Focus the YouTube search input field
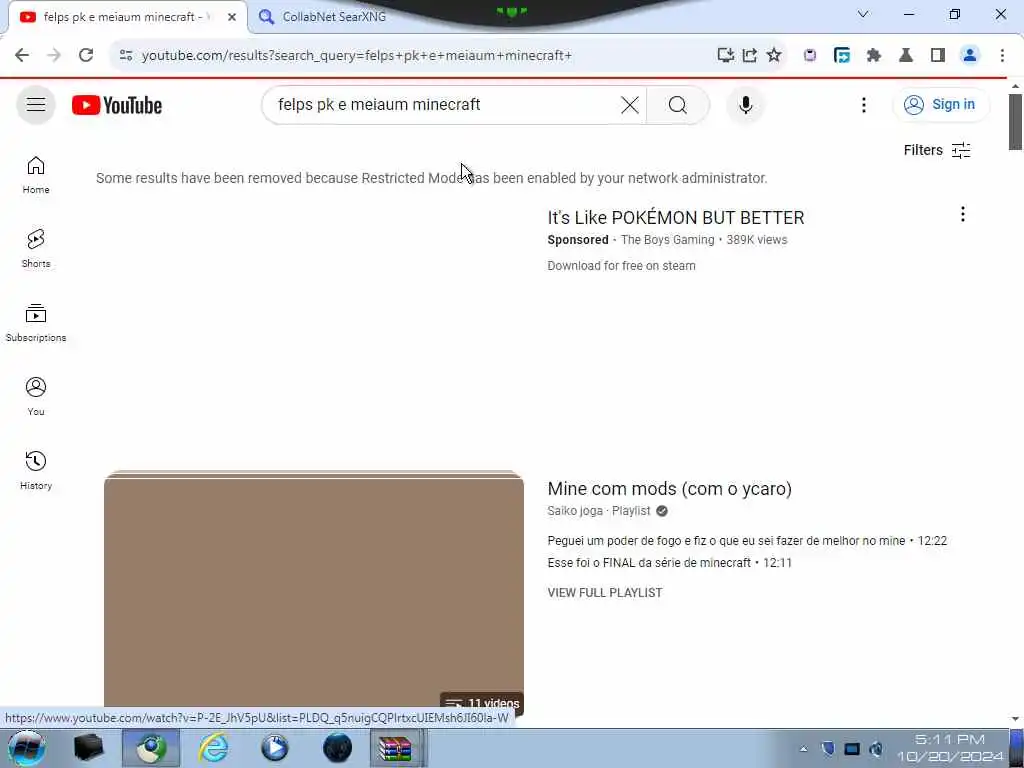This screenshot has width=1024, height=768. [444, 104]
